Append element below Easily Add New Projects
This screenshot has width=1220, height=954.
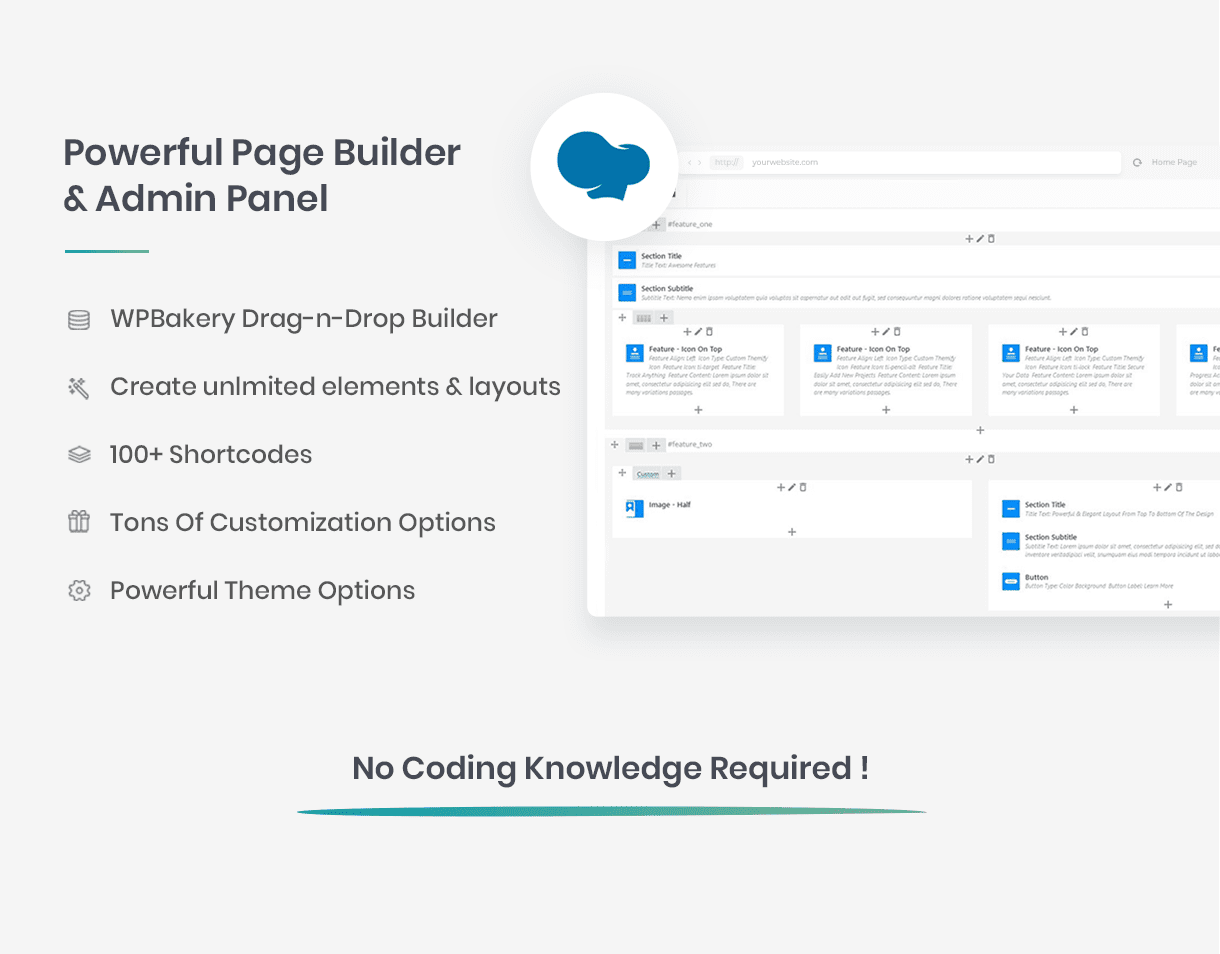[x=886, y=410]
